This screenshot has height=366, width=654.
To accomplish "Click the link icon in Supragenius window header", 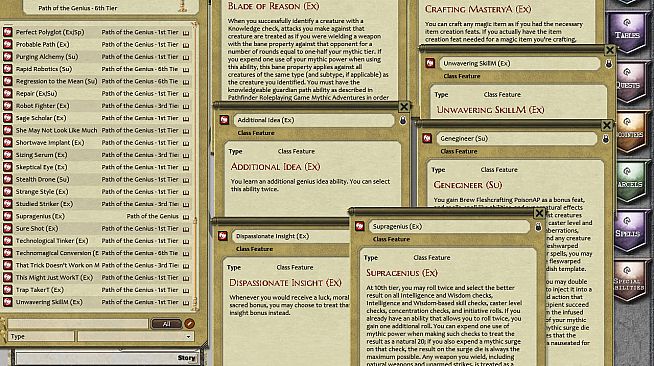I will tap(360, 226).
